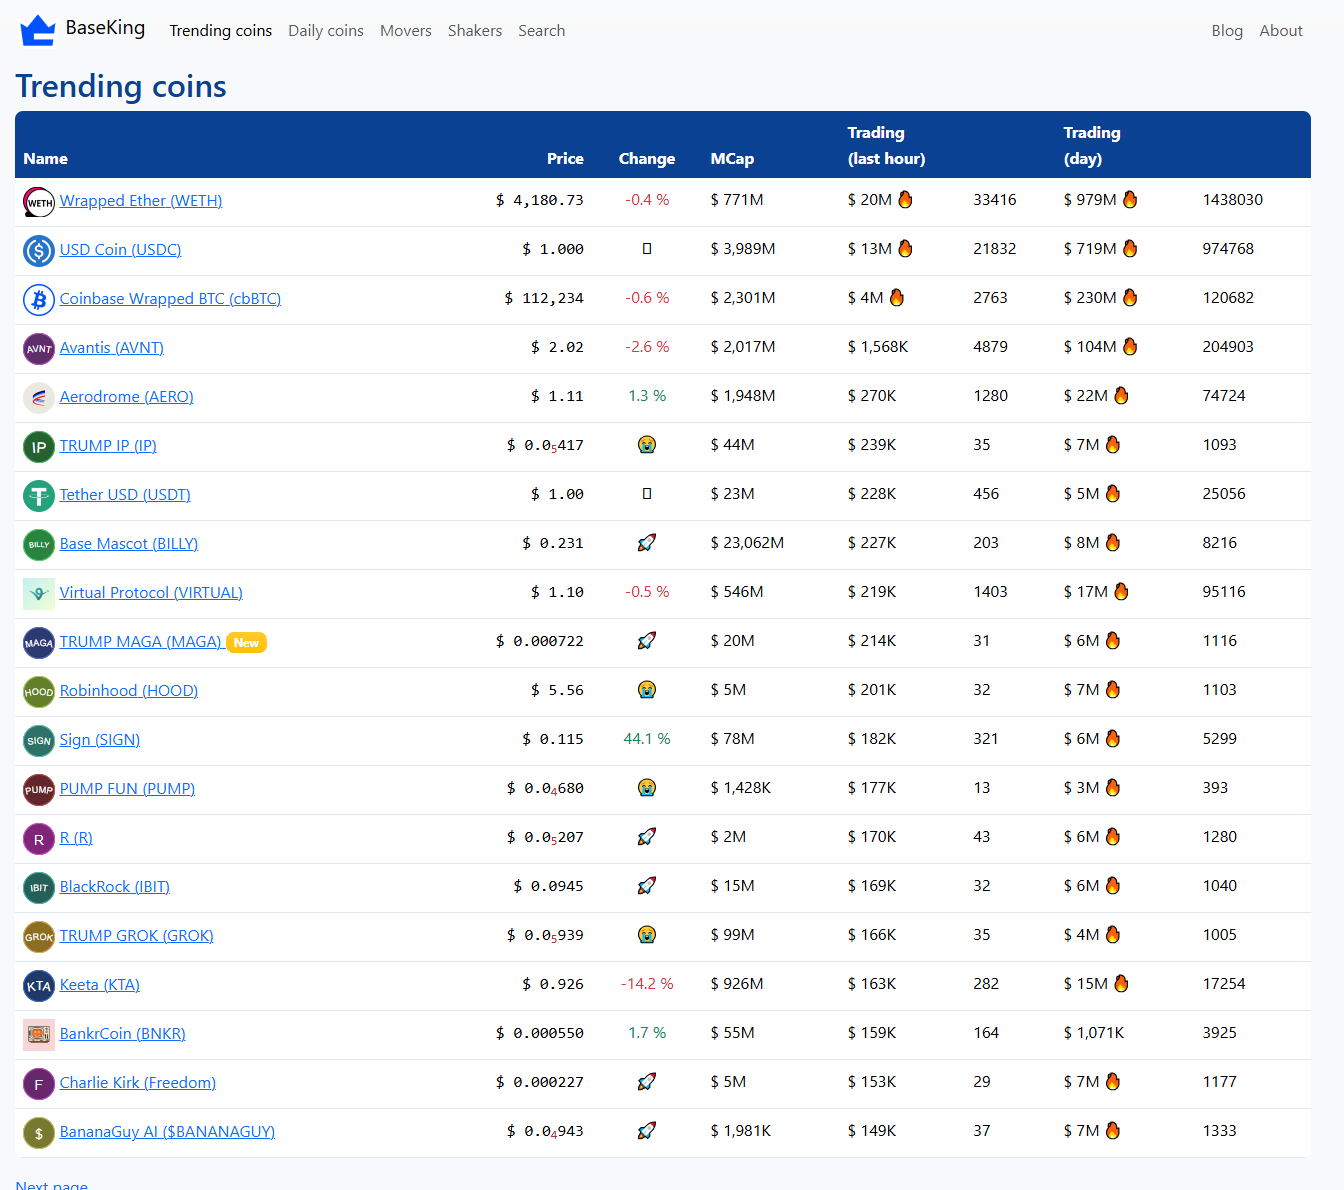Open the About page link
Screen dimensions: 1344x1190
pyautogui.click(x=1281, y=31)
